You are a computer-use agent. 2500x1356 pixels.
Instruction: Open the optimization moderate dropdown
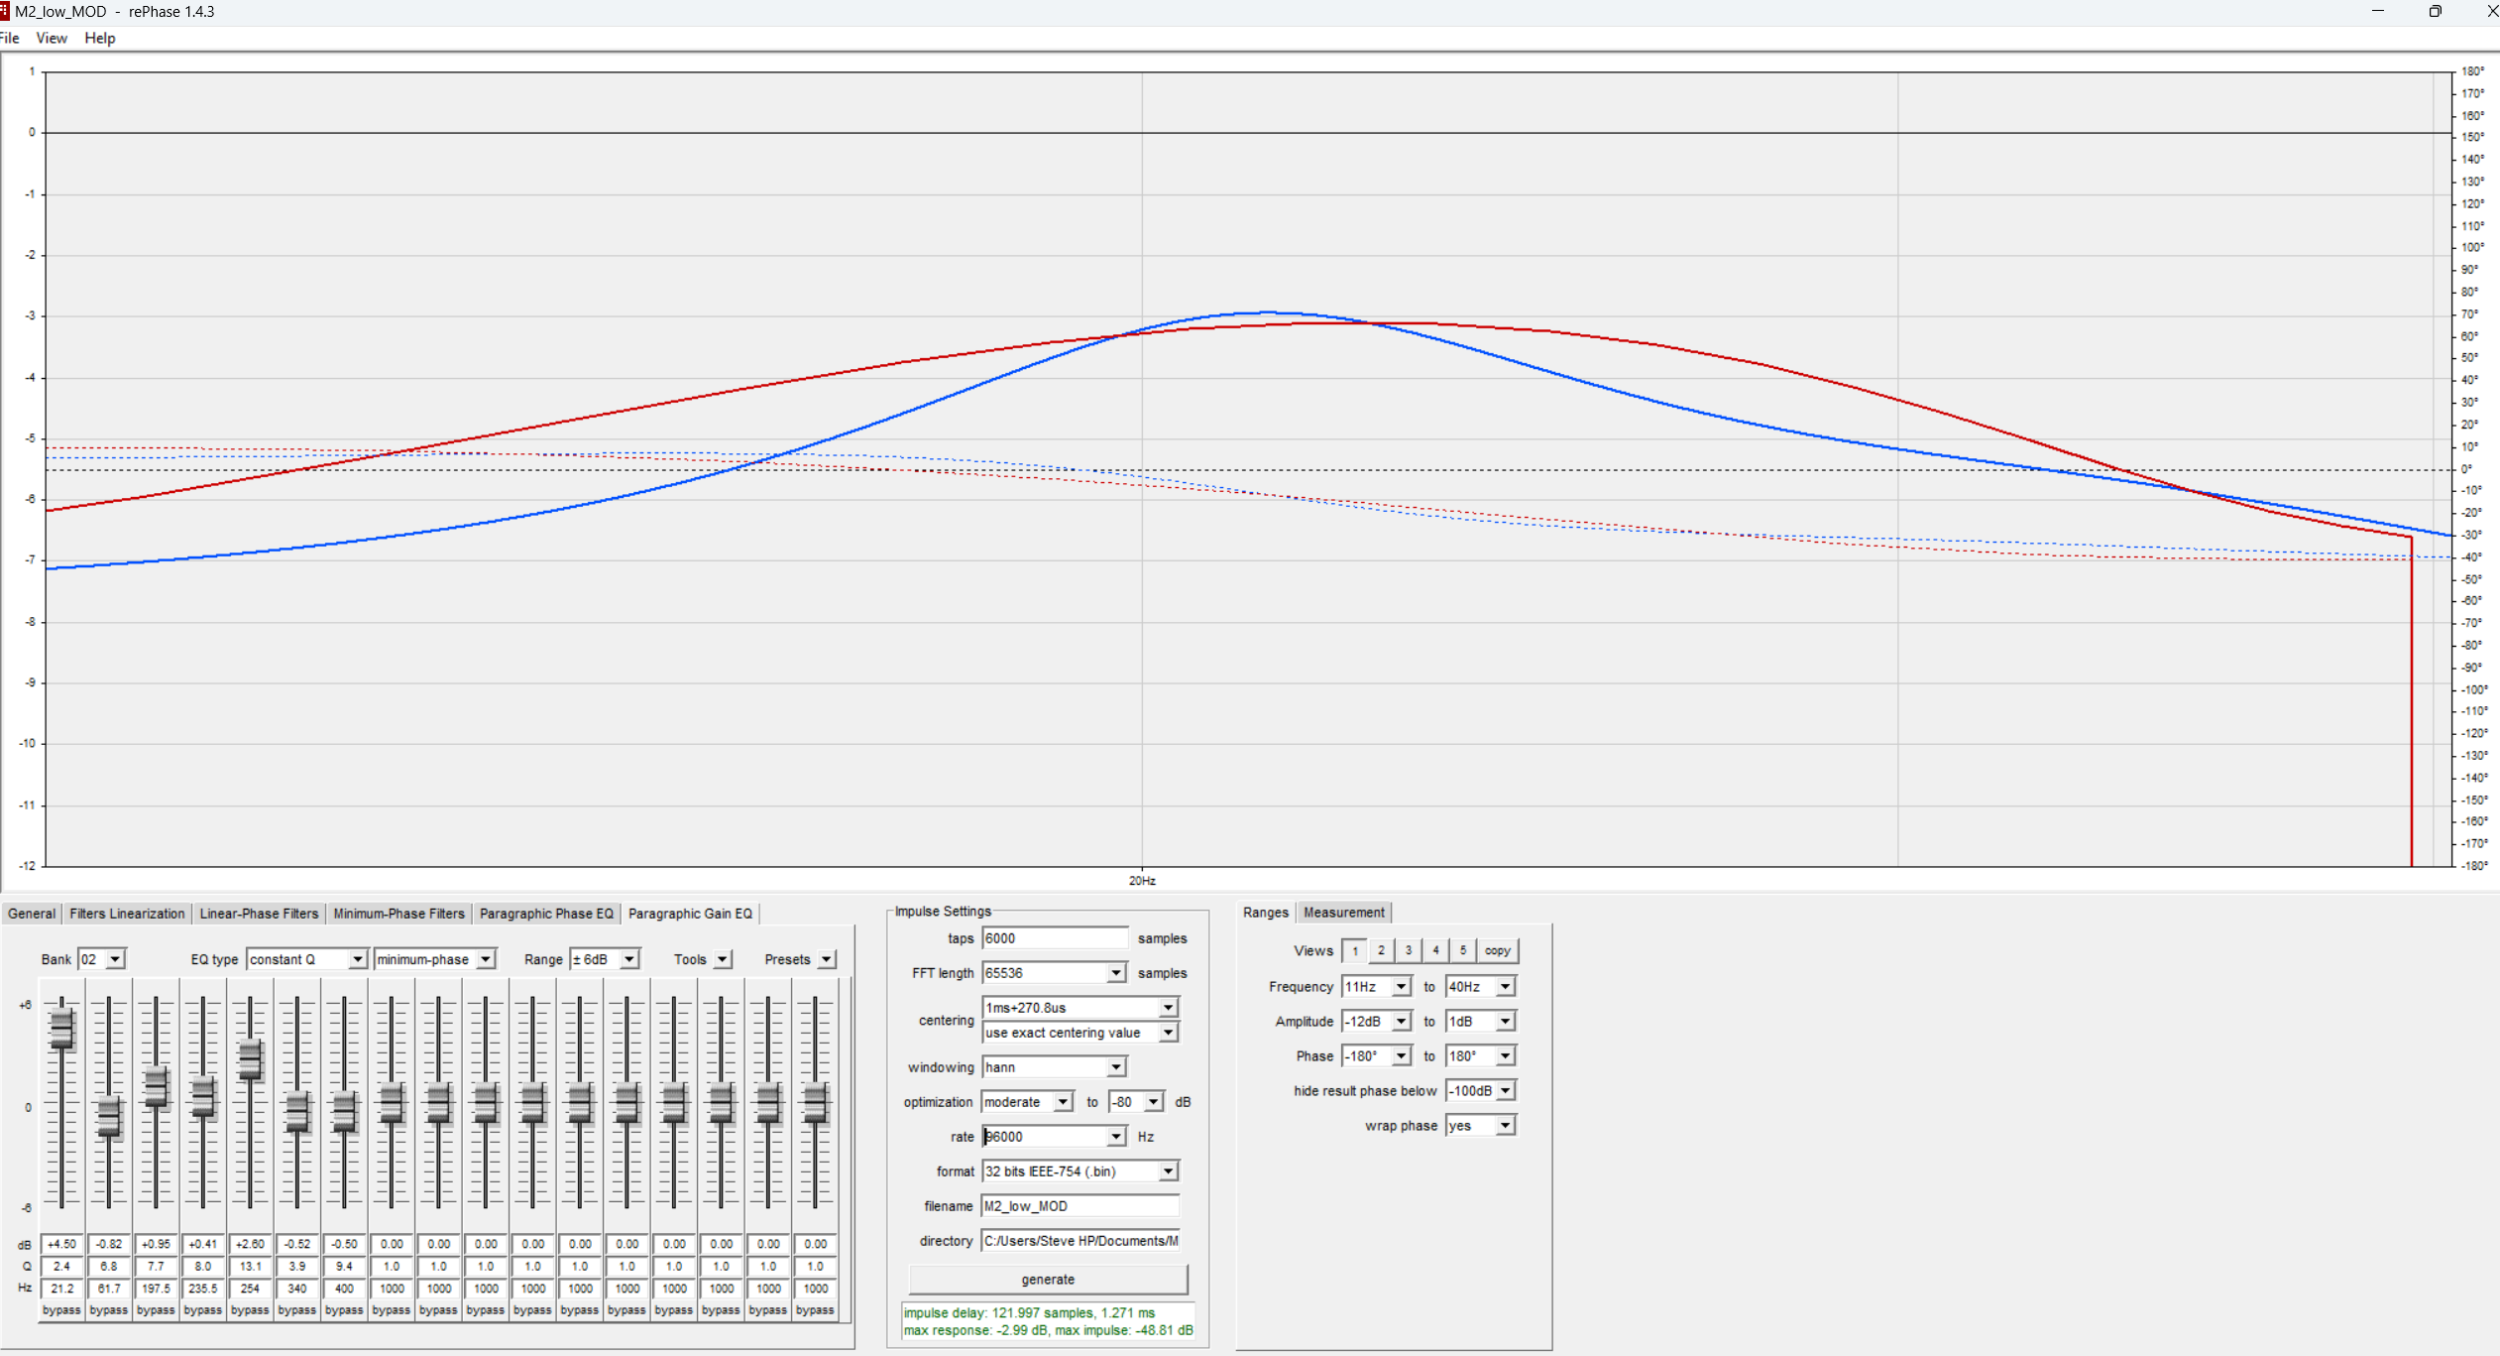pos(1063,1102)
